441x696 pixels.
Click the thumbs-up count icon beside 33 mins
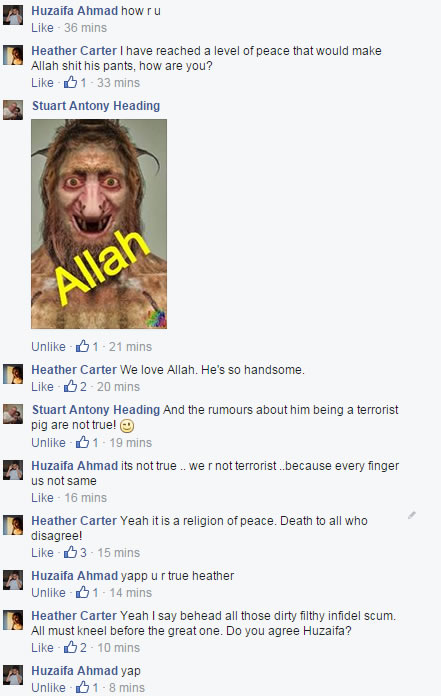point(70,82)
